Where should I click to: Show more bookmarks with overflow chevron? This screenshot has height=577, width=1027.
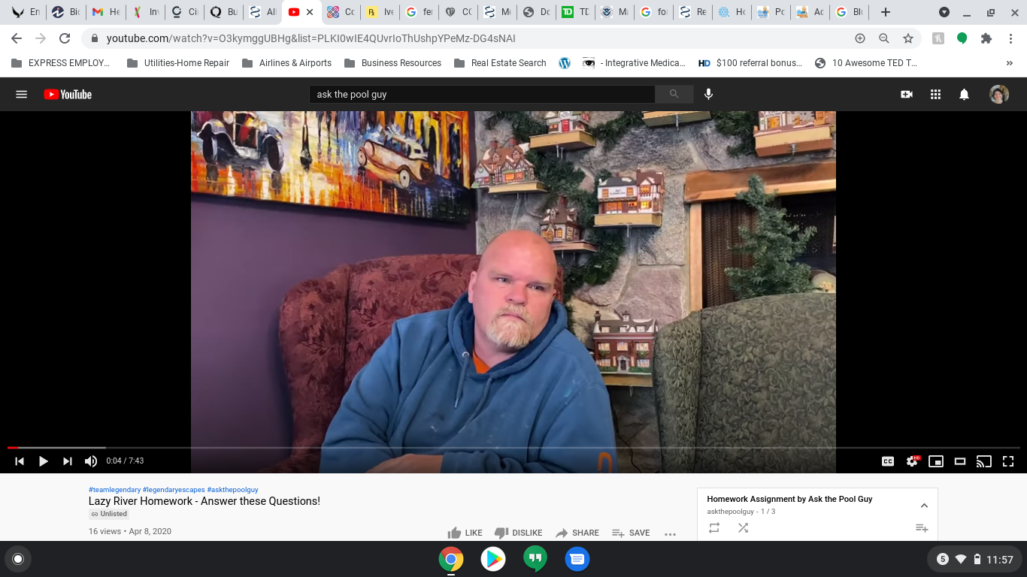click(x=1009, y=63)
